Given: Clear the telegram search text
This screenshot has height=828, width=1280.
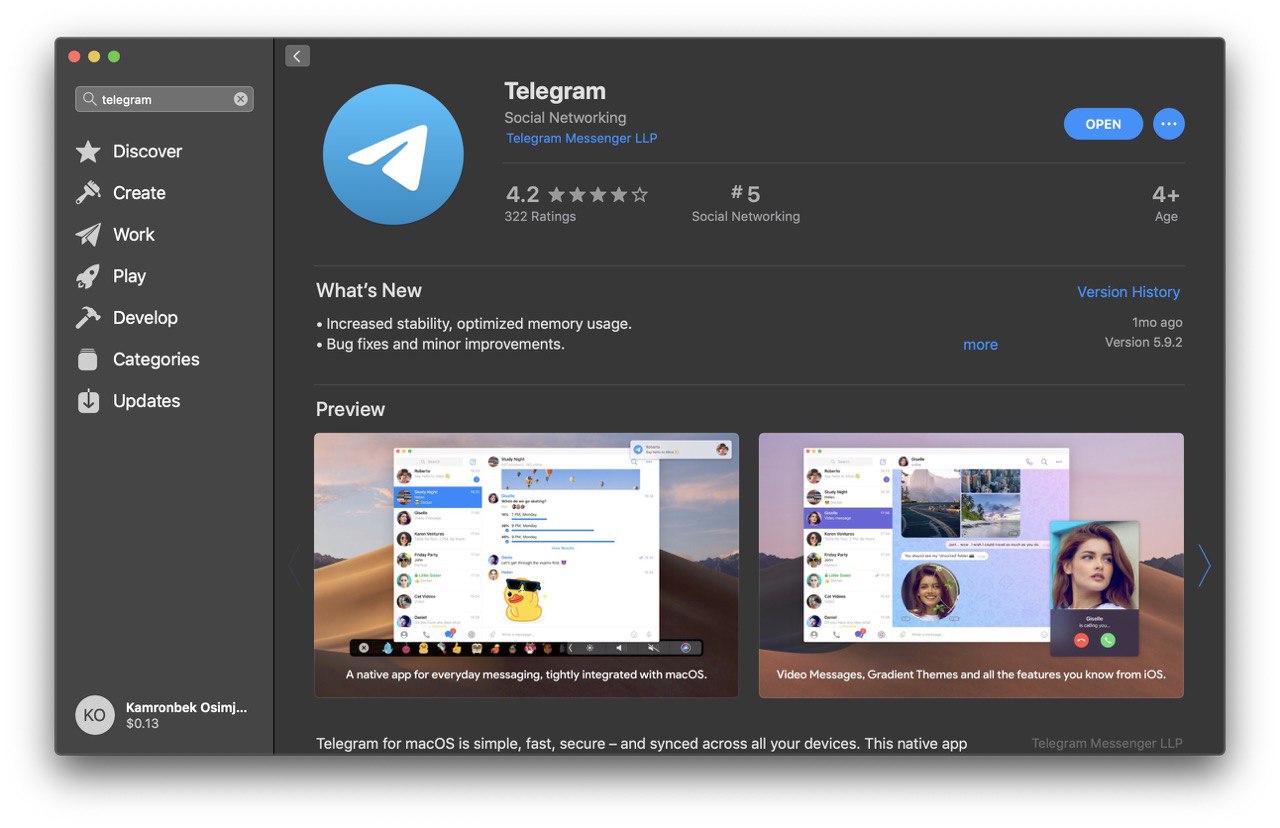Looking at the screenshot, I should coord(241,99).
